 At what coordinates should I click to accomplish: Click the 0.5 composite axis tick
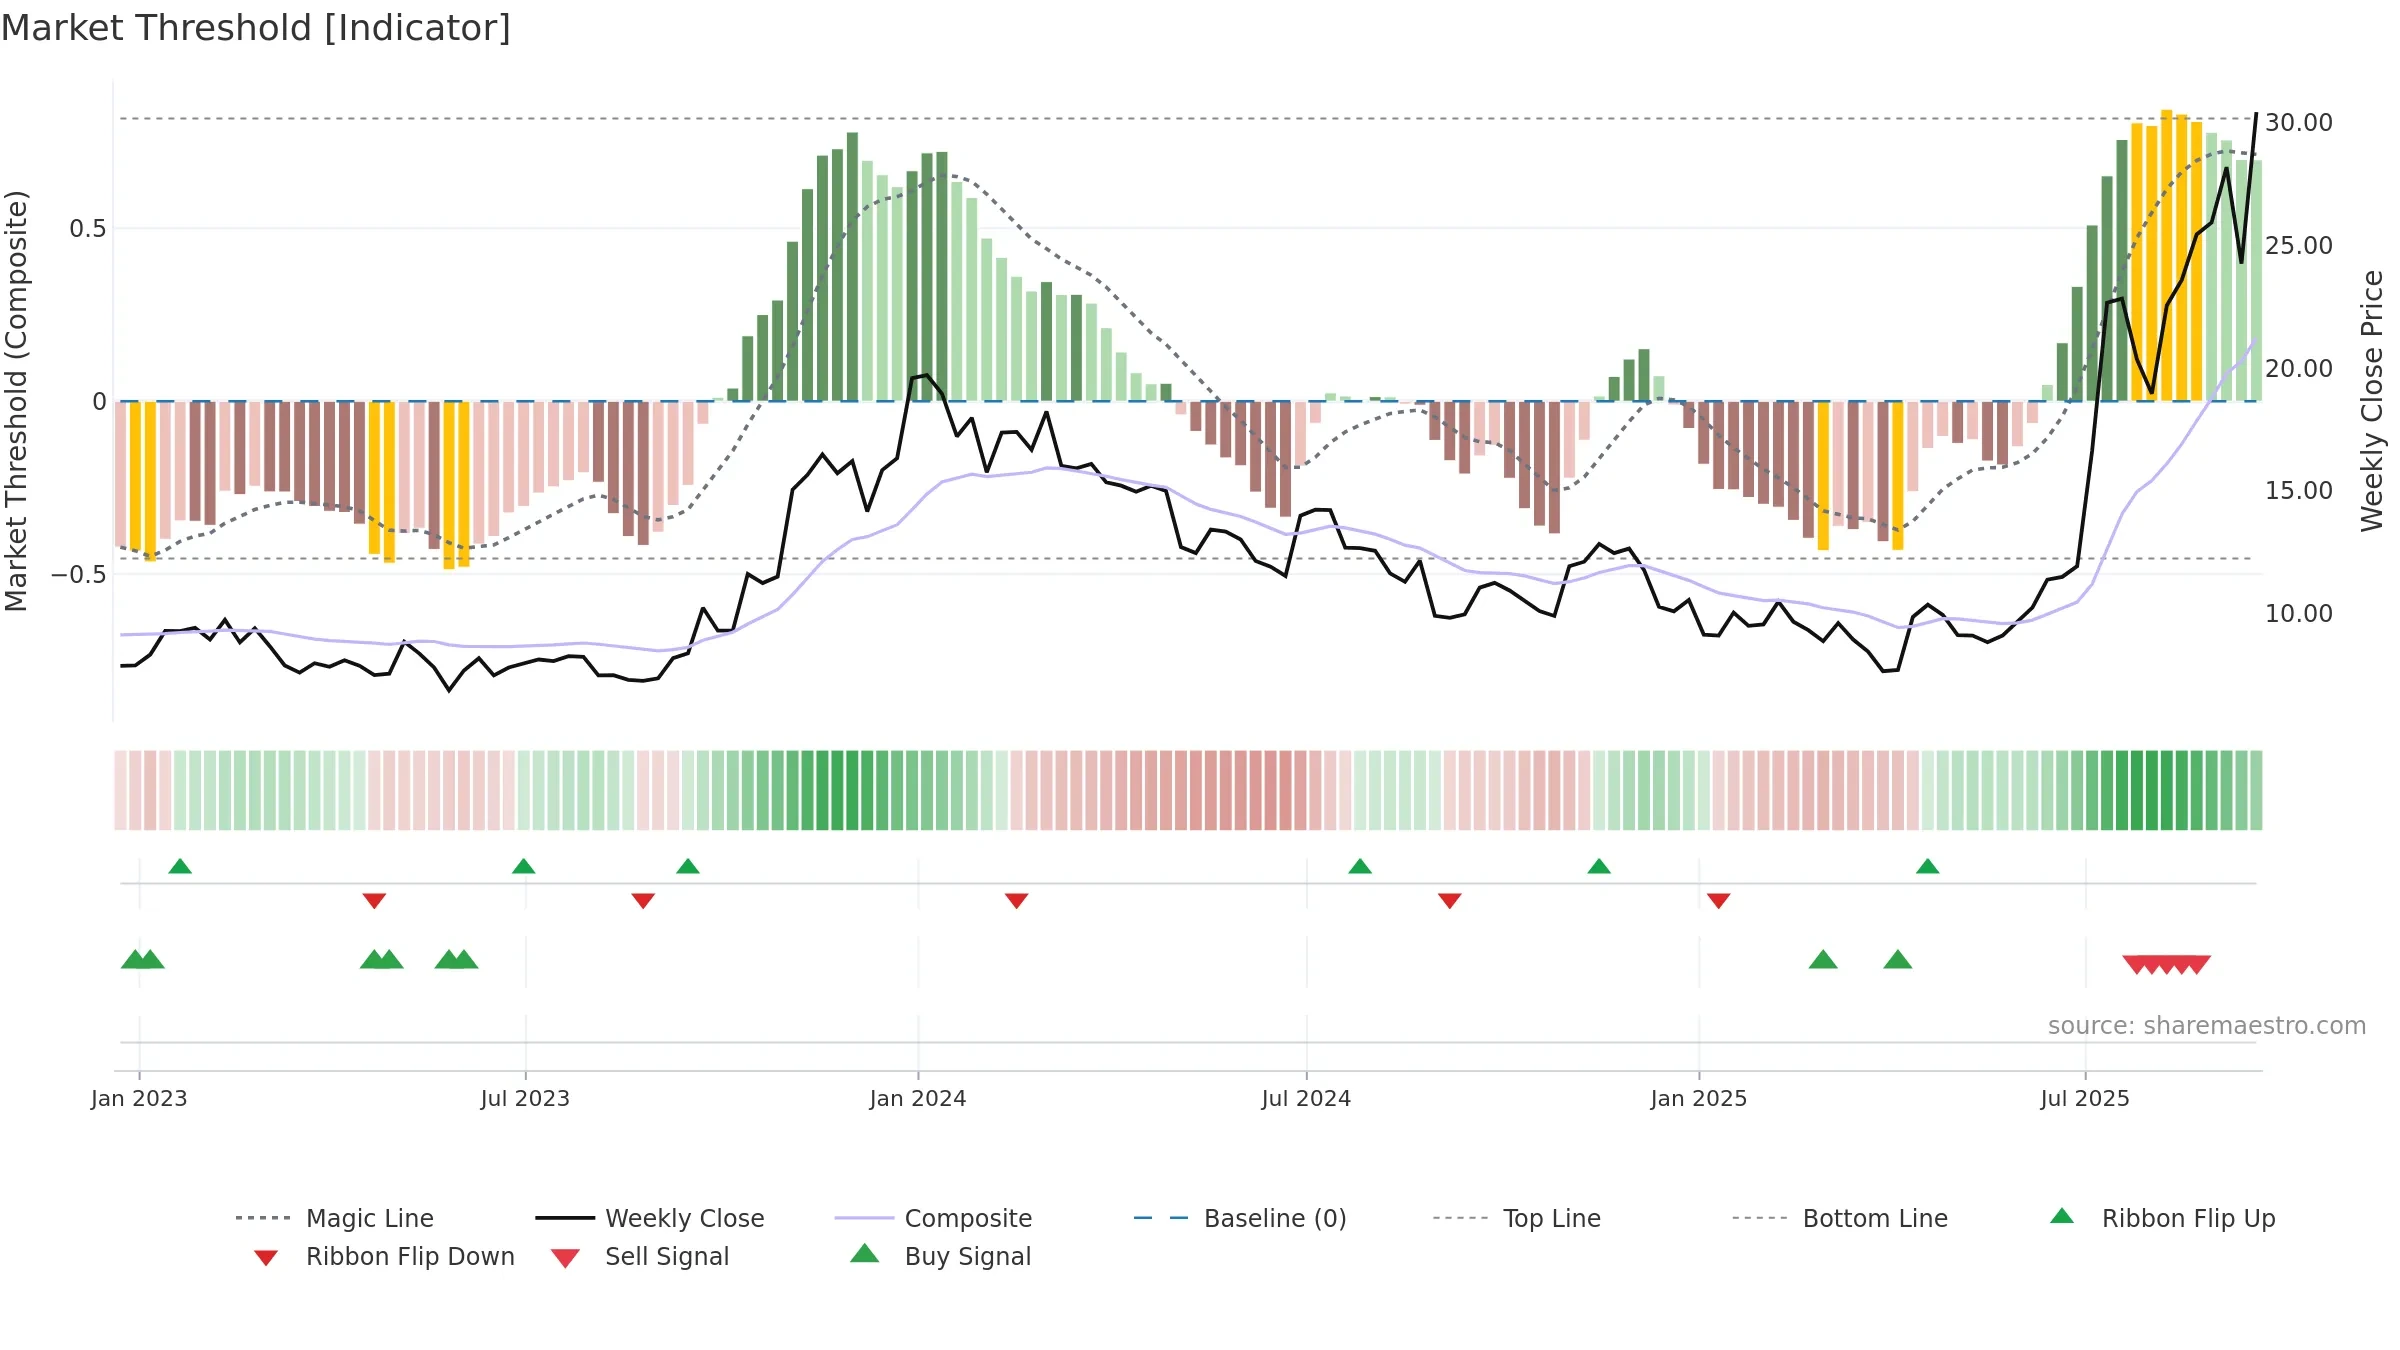point(88,229)
